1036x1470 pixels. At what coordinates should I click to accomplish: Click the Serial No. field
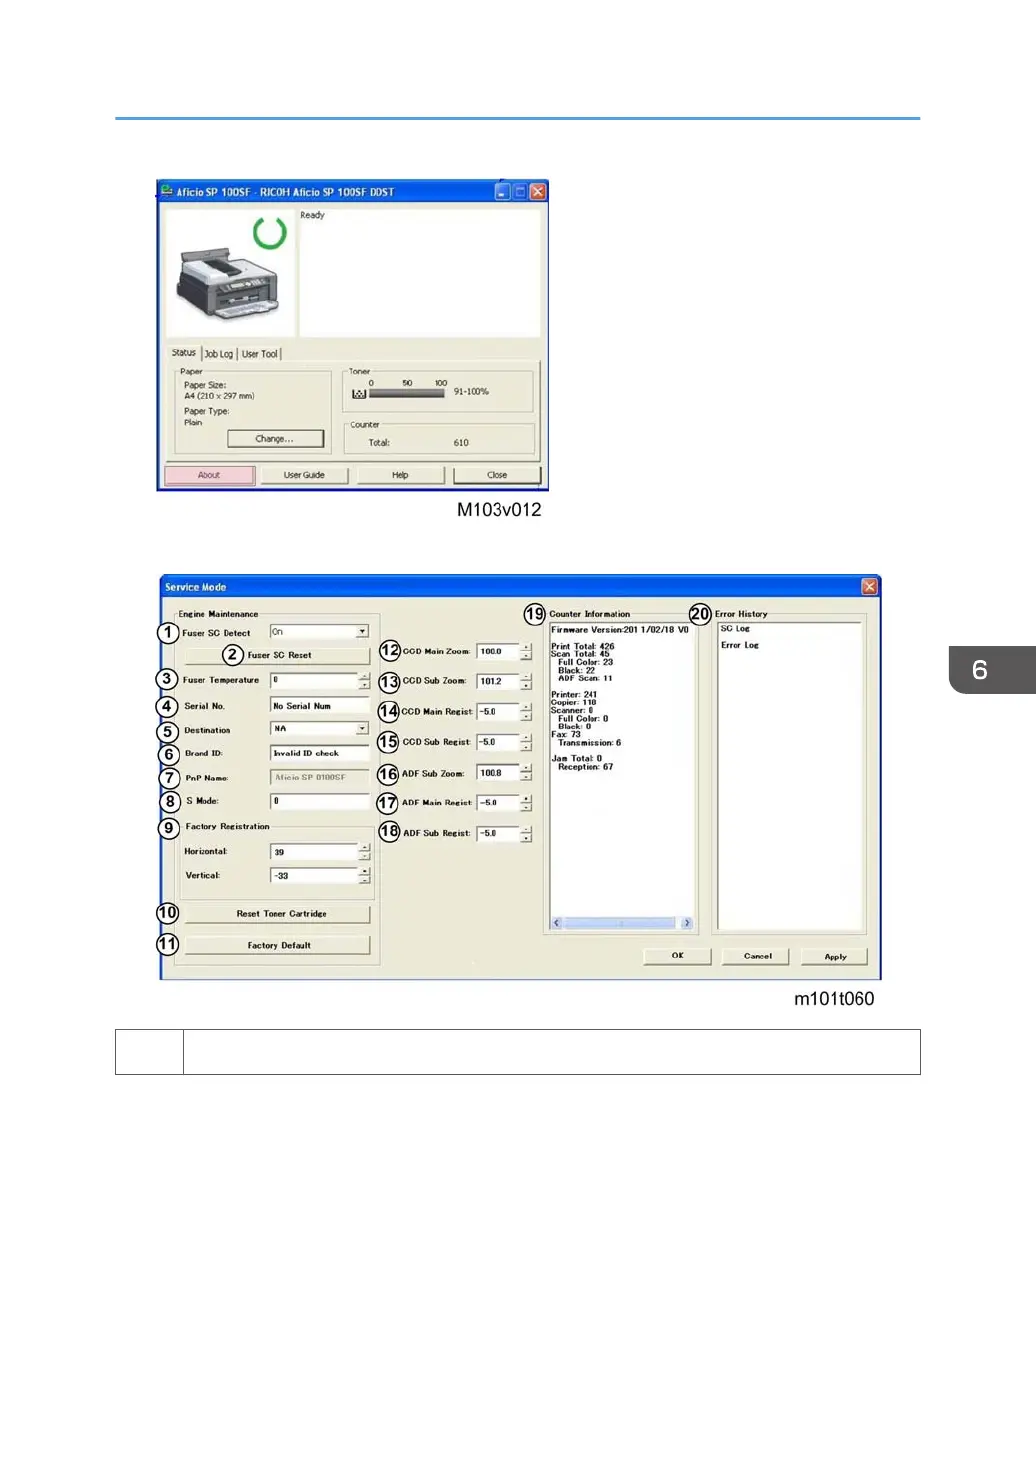(x=320, y=706)
